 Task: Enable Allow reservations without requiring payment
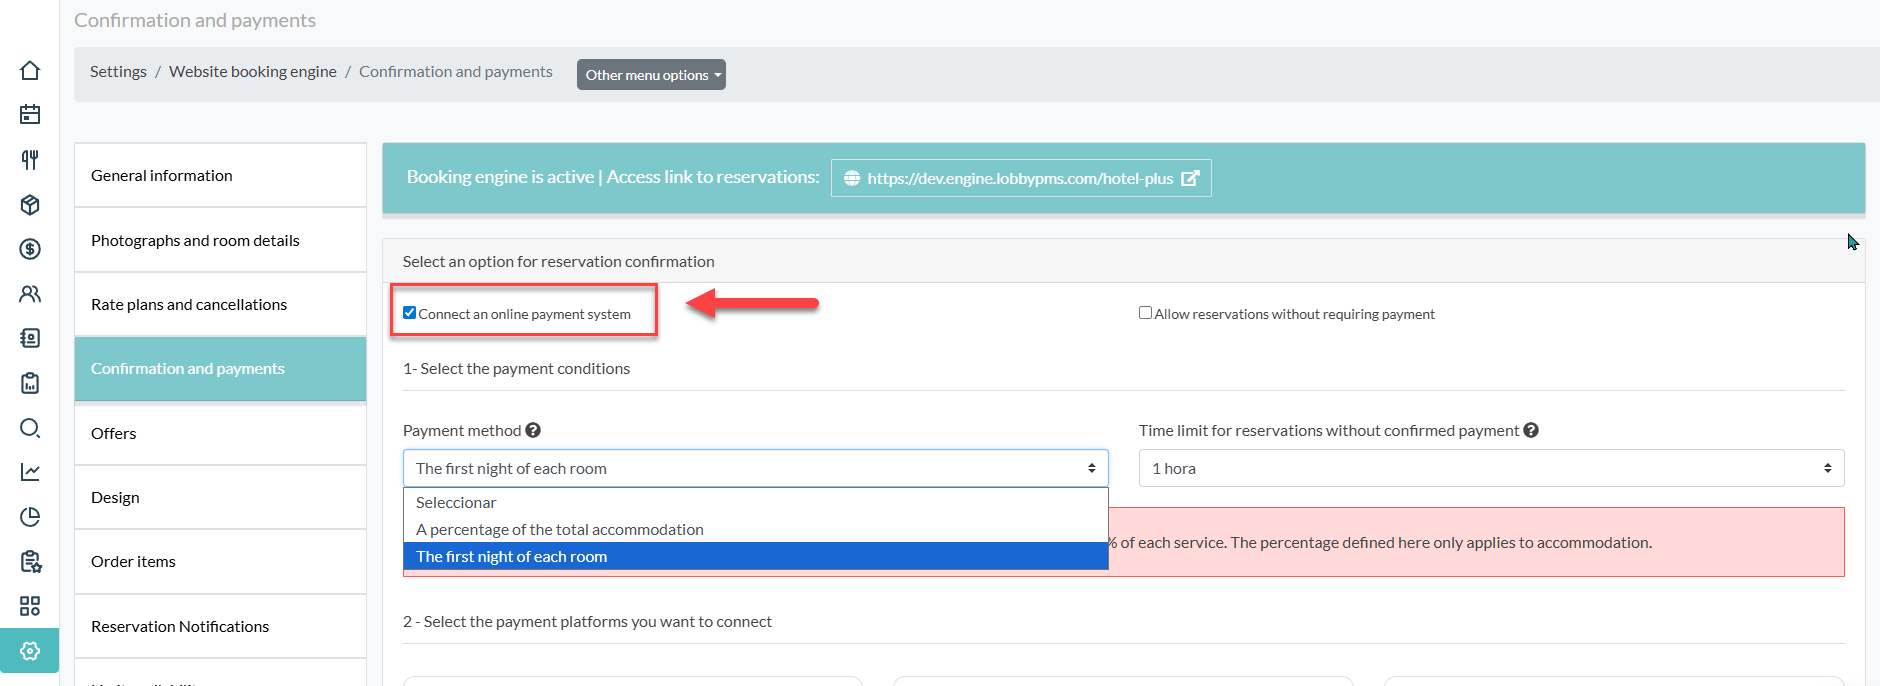(x=1145, y=313)
